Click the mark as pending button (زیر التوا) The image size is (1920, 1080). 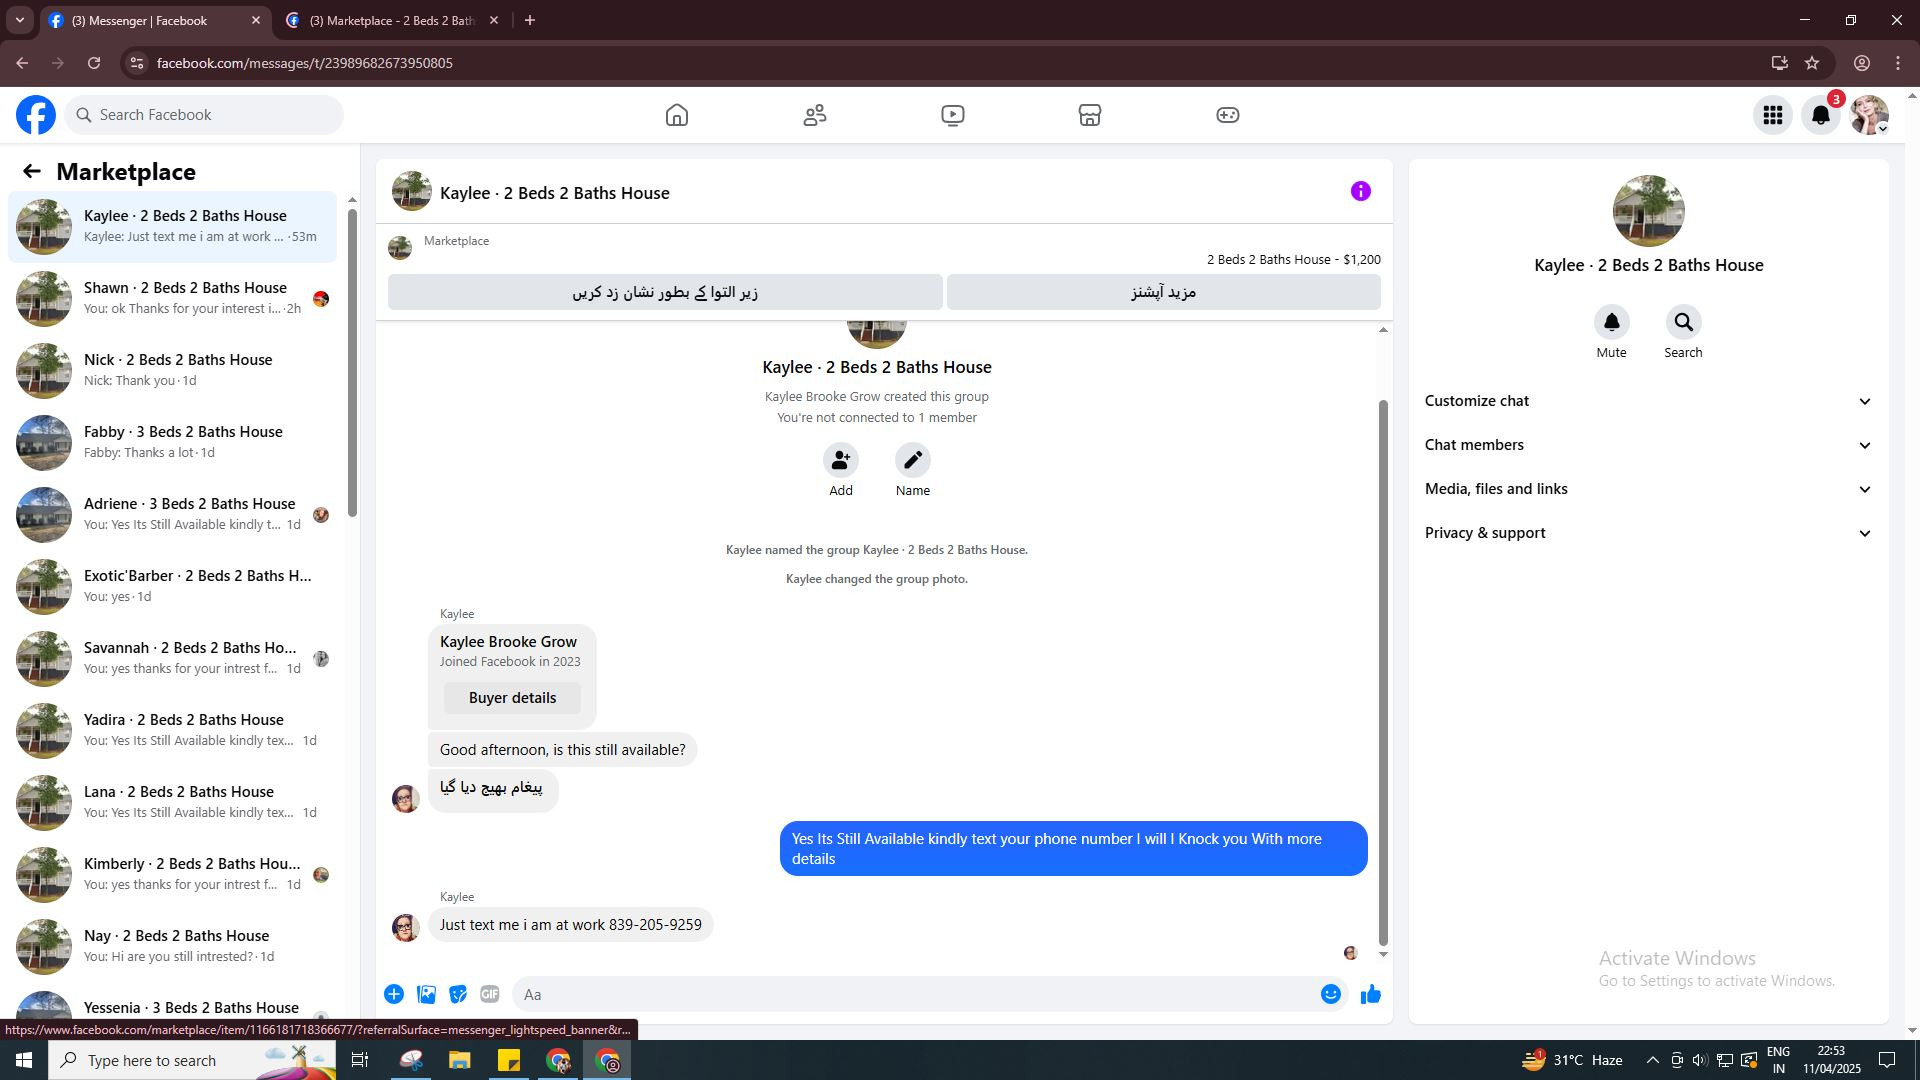pyautogui.click(x=665, y=292)
